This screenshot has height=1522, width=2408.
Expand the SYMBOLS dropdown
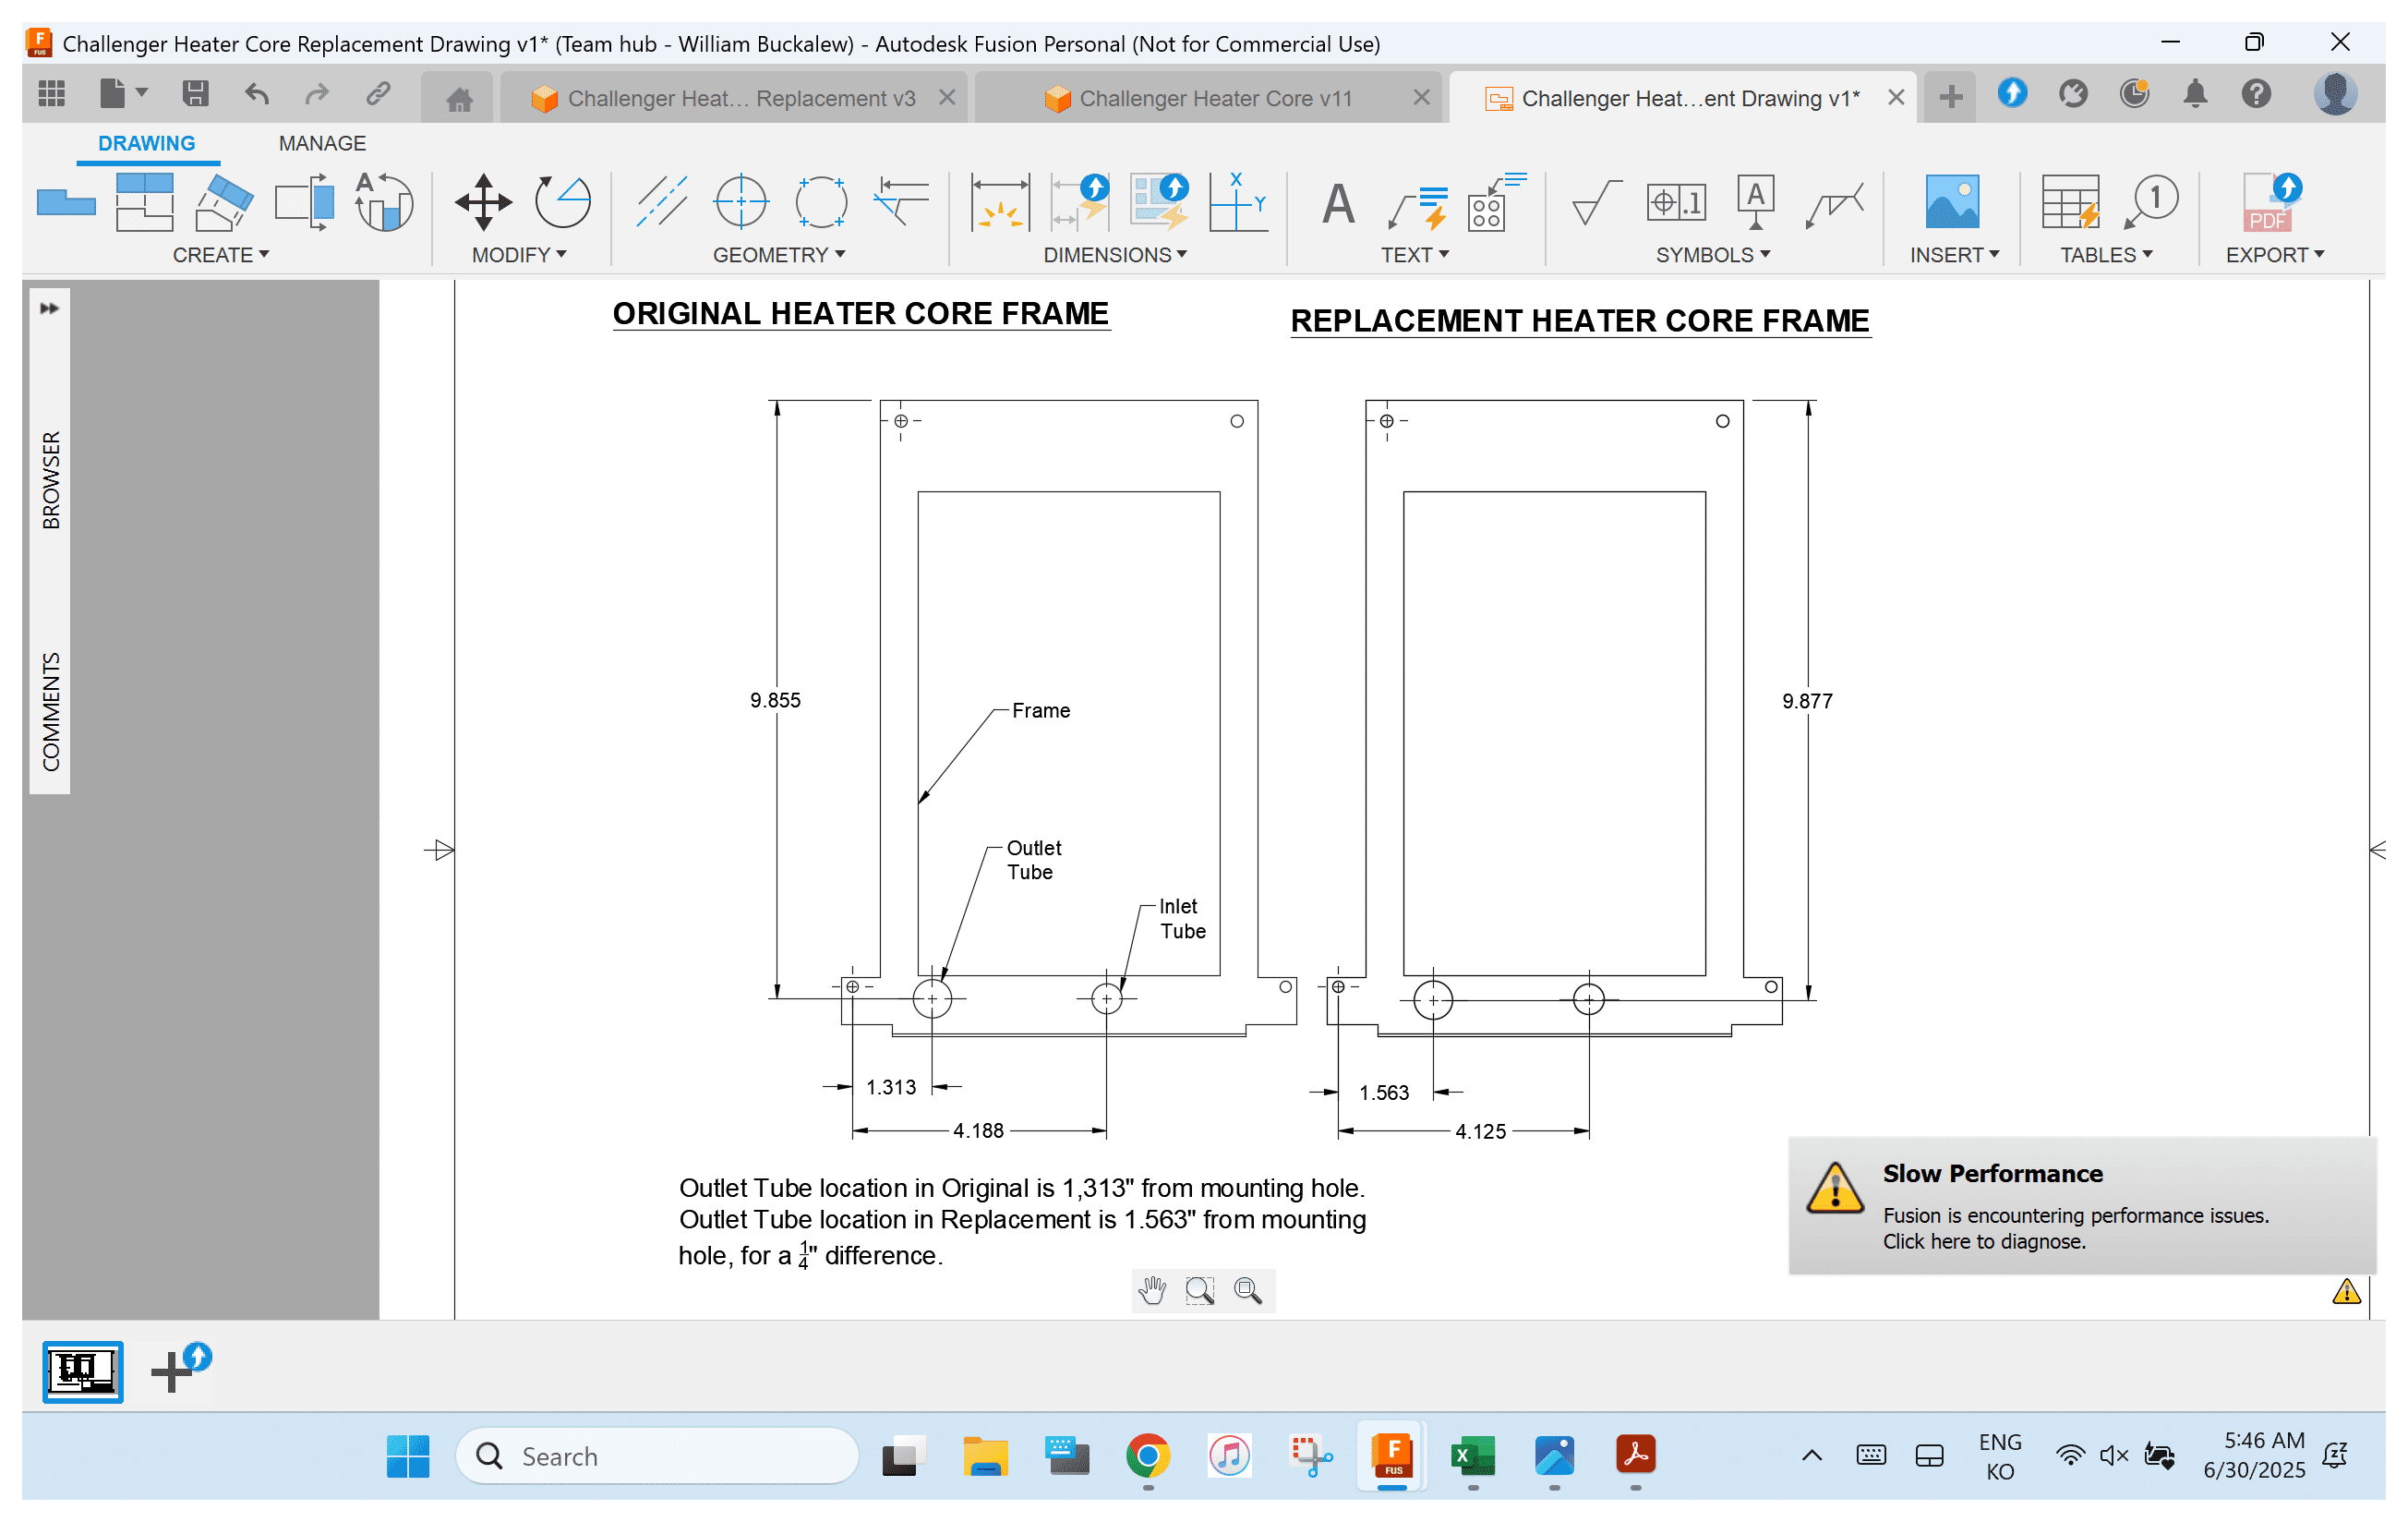[x=1712, y=255]
